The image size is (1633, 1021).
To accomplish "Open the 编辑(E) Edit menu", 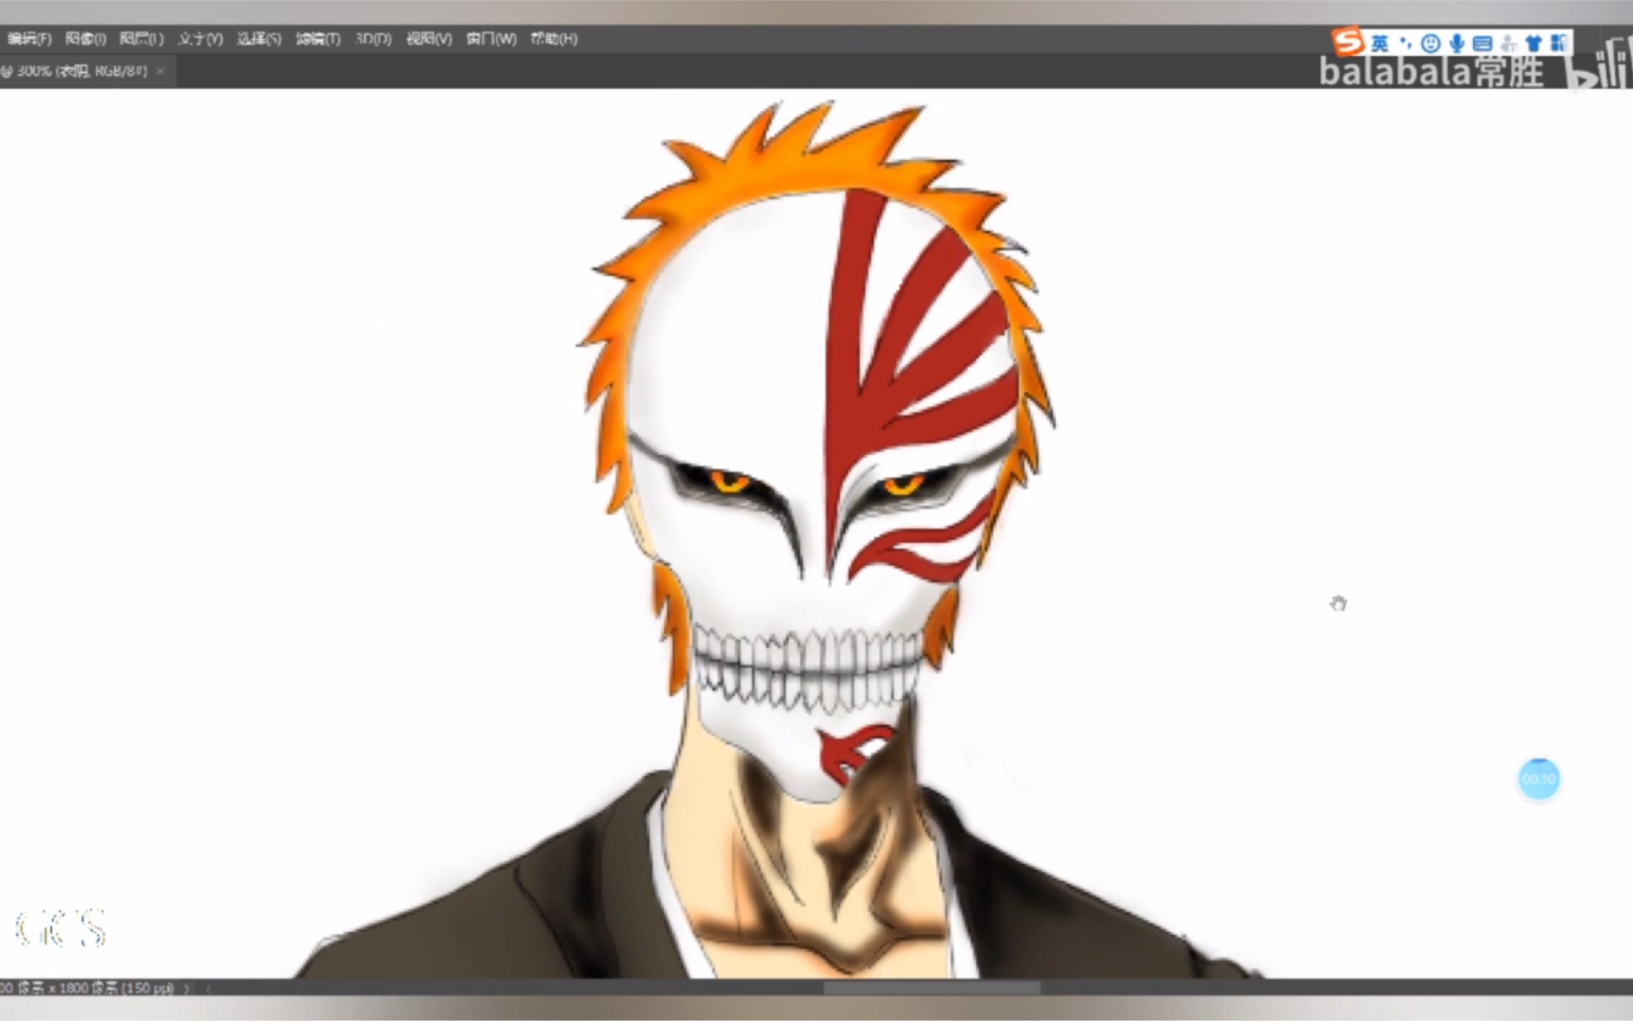I will [29, 39].
